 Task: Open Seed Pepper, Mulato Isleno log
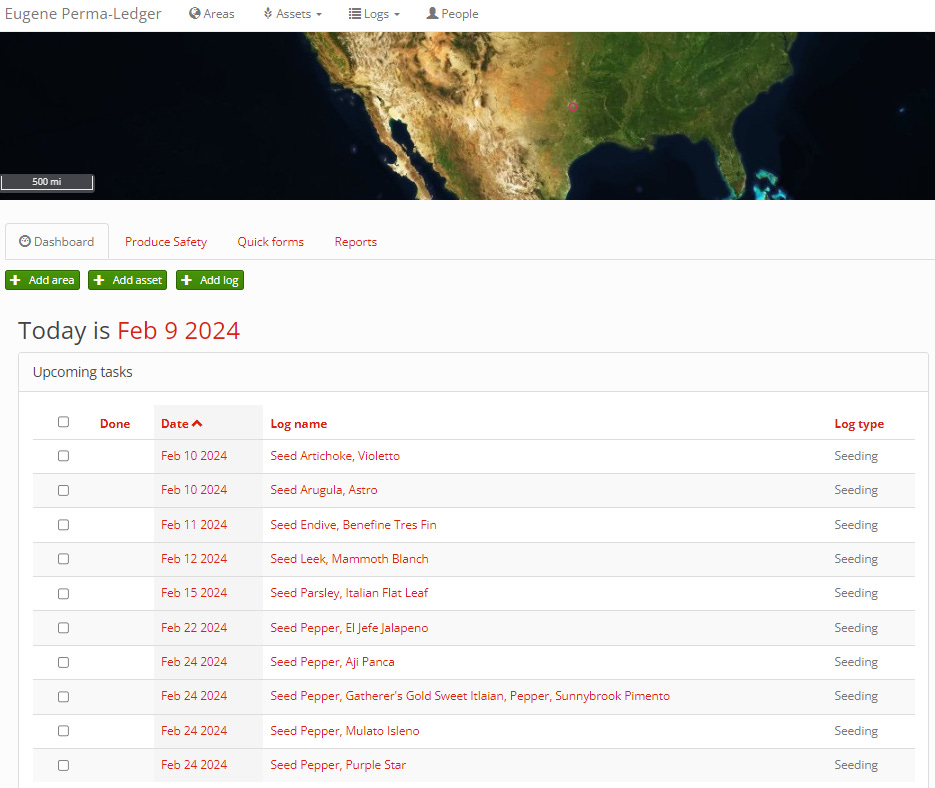tap(345, 731)
